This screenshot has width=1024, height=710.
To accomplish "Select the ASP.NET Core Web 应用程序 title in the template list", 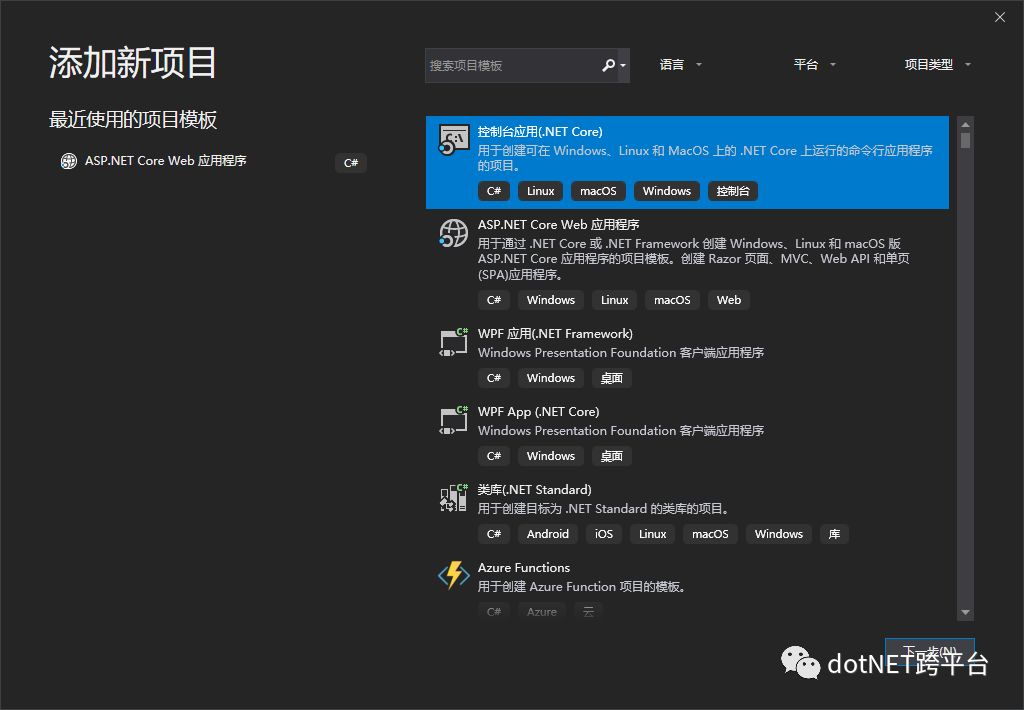I will click(x=558, y=225).
